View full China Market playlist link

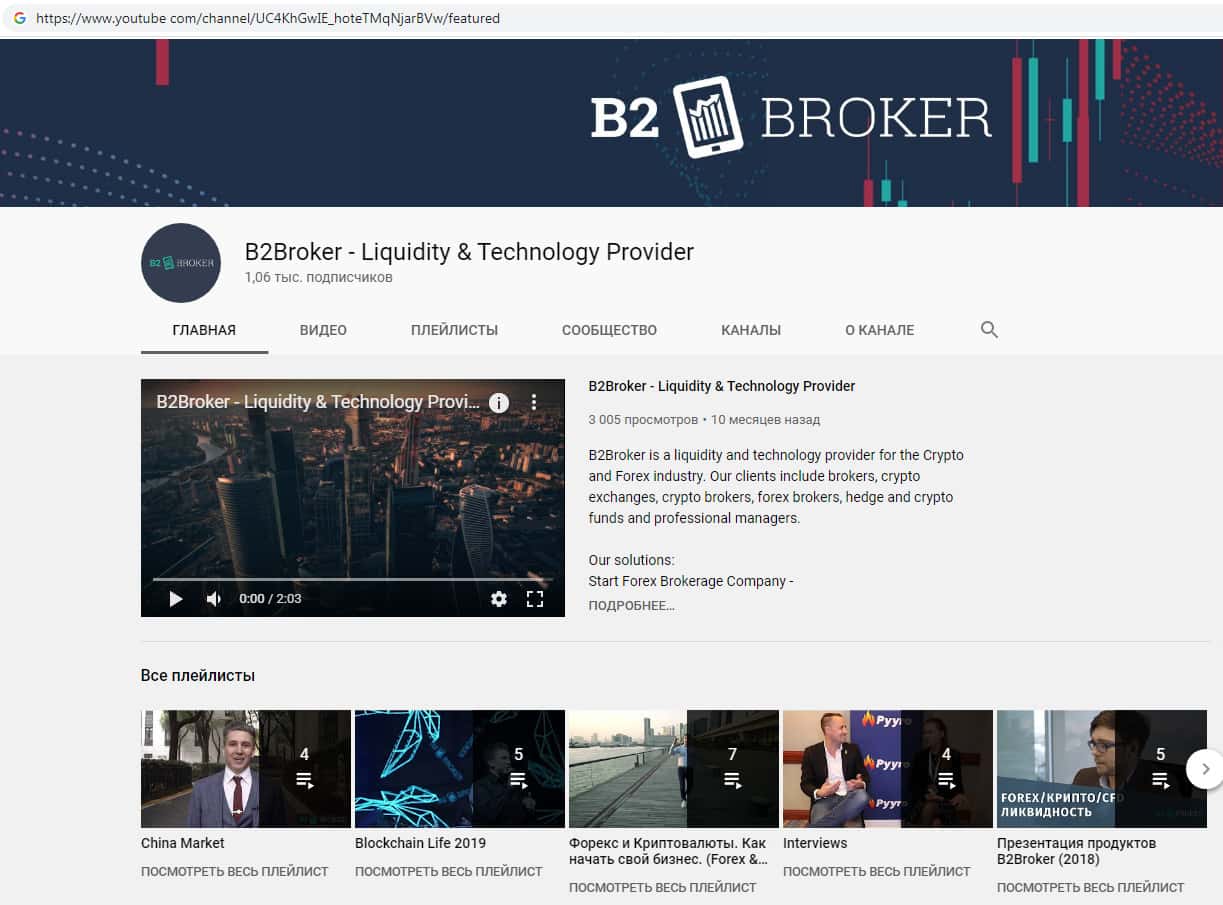pyautogui.click(x=235, y=871)
